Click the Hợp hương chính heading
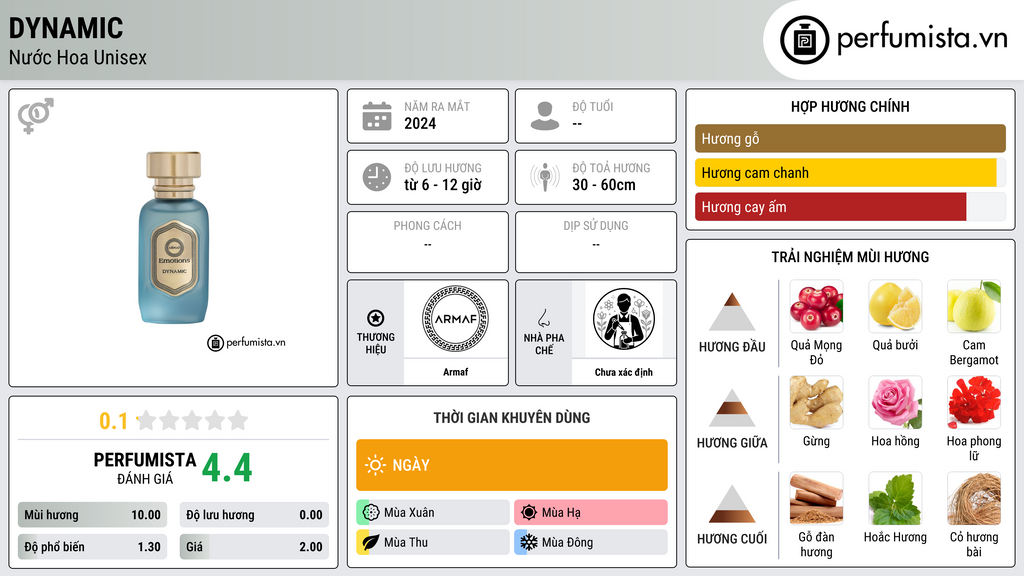1024x576 pixels. click(x=850, y=106)
